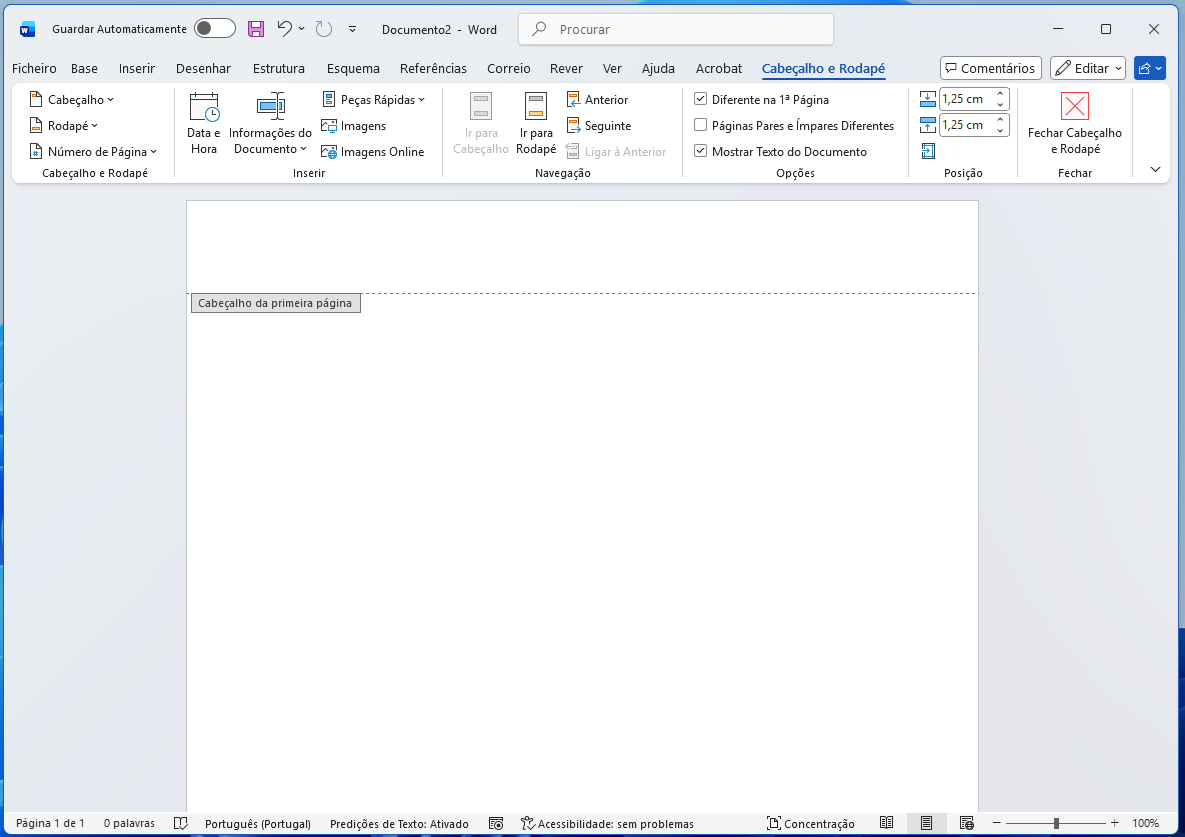Click the Procurar search box

coord(676,29)
